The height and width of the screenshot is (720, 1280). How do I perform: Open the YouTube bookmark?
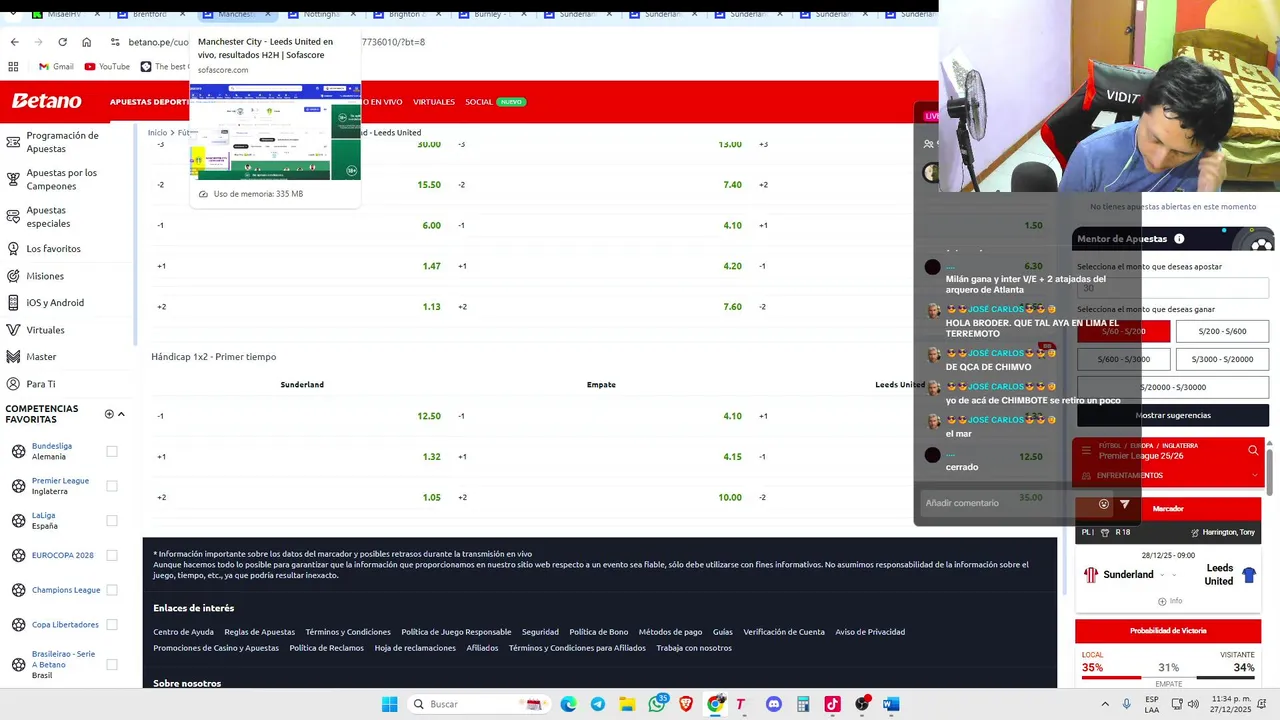[x=107, y=67]
